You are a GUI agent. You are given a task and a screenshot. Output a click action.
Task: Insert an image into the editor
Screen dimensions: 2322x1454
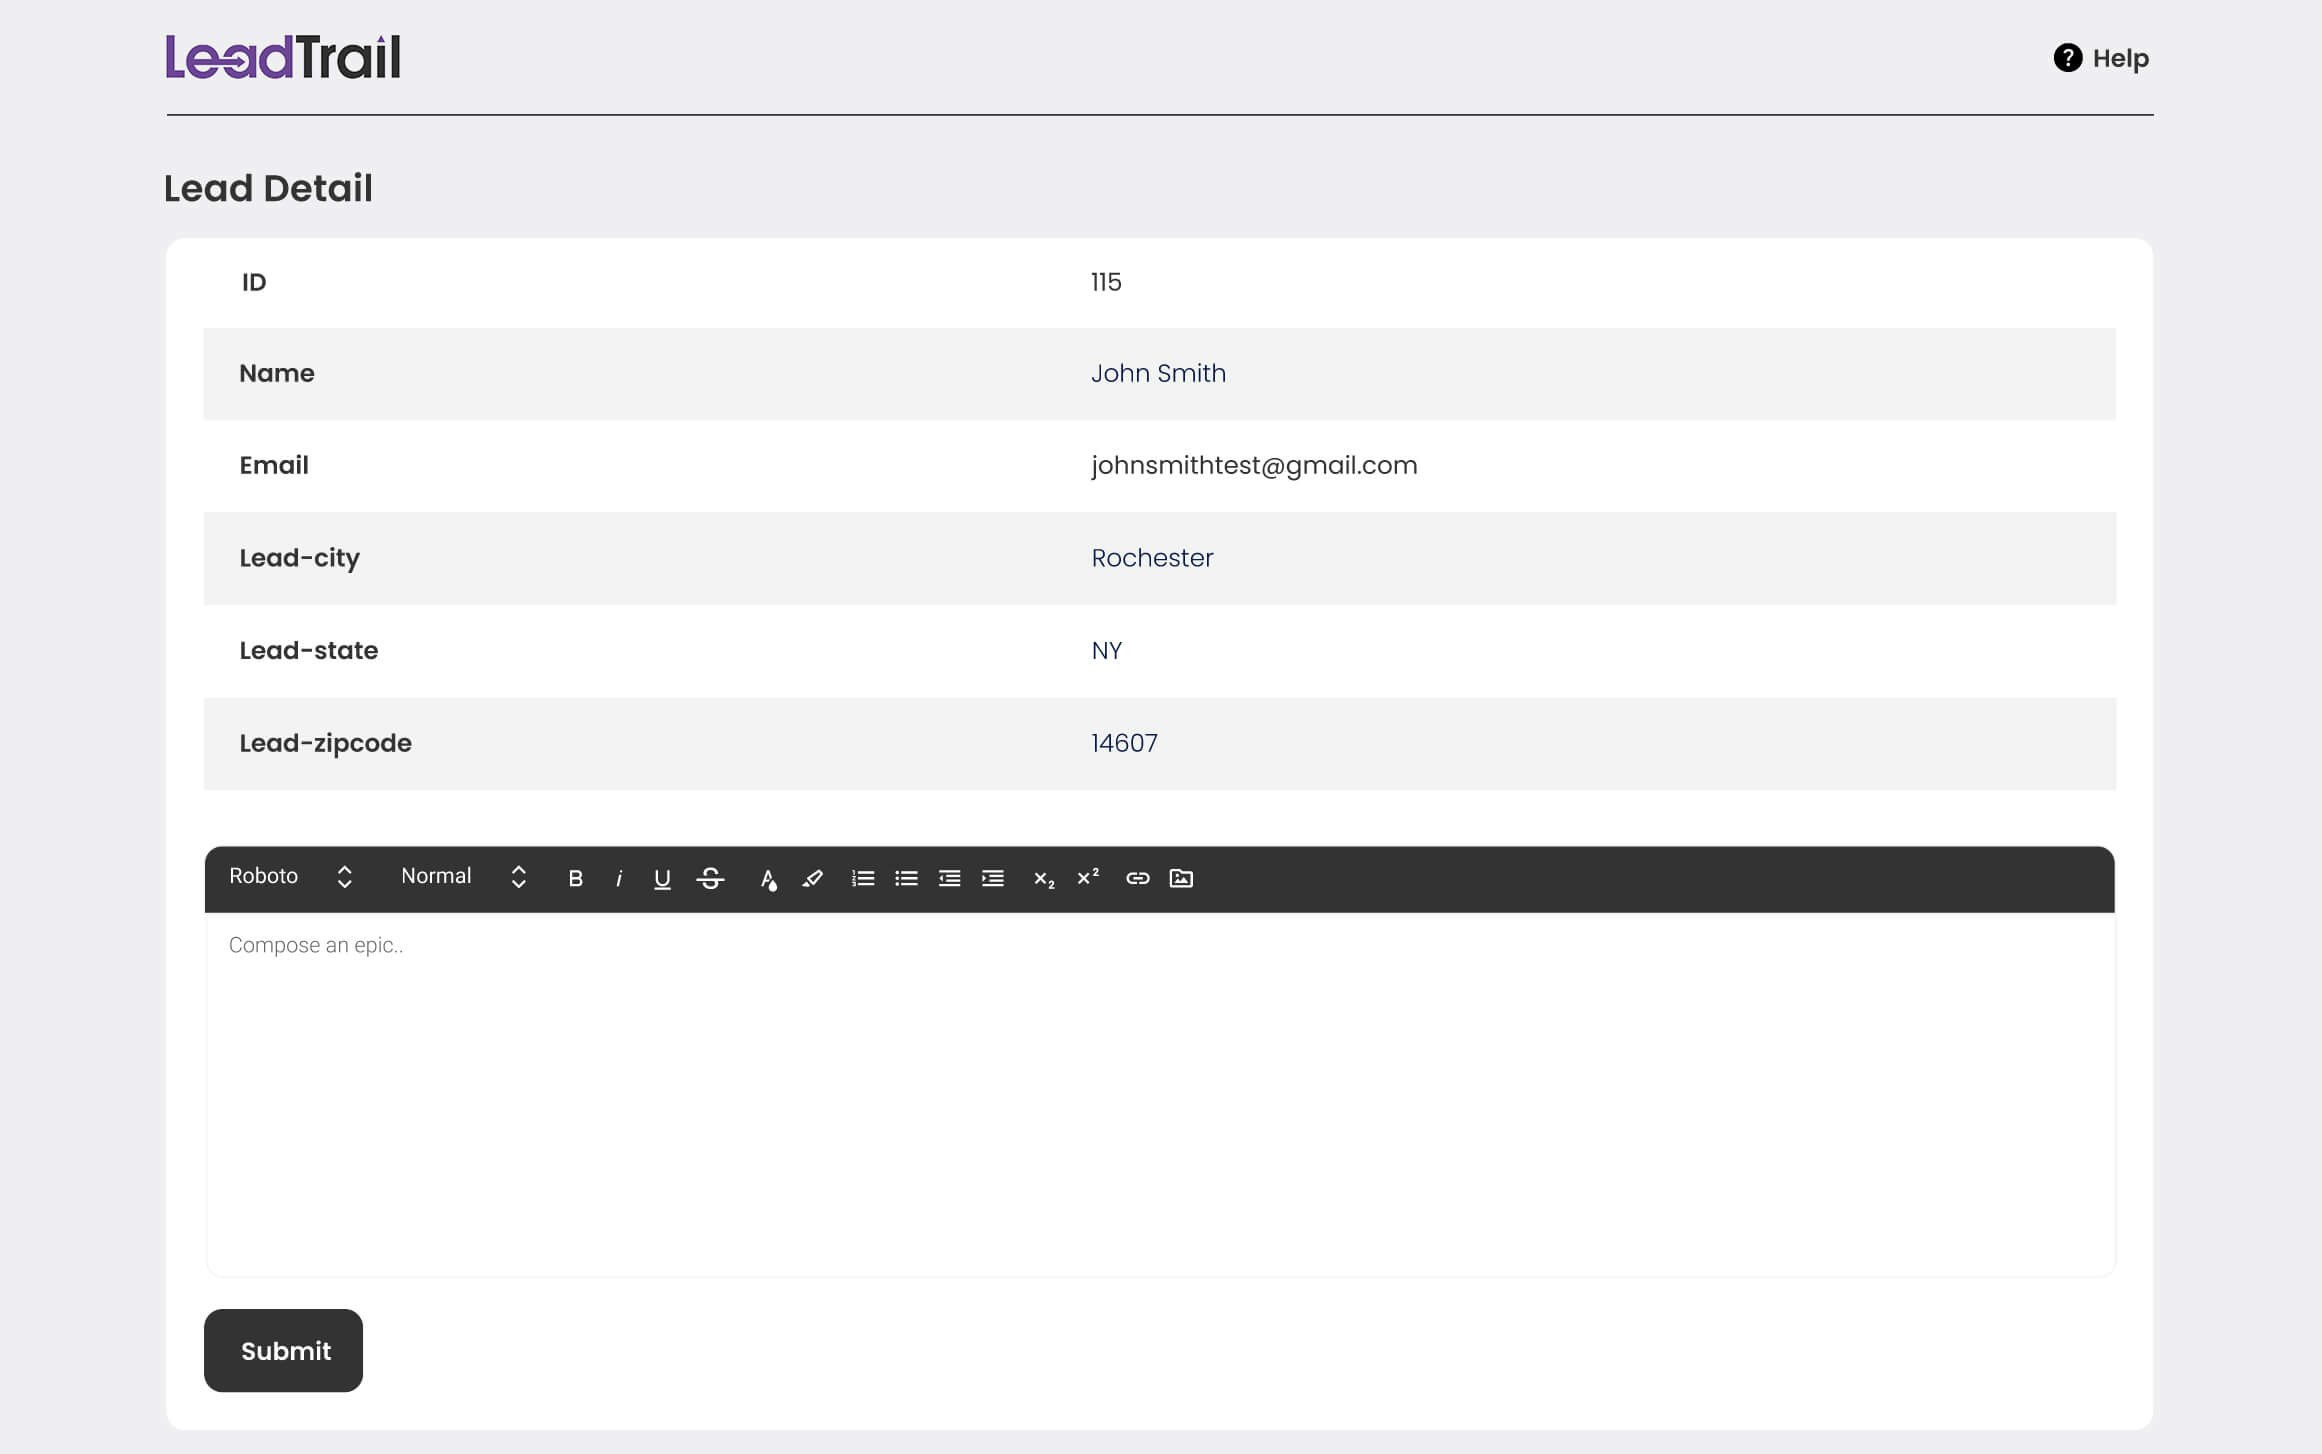(x=1181, y=878)
